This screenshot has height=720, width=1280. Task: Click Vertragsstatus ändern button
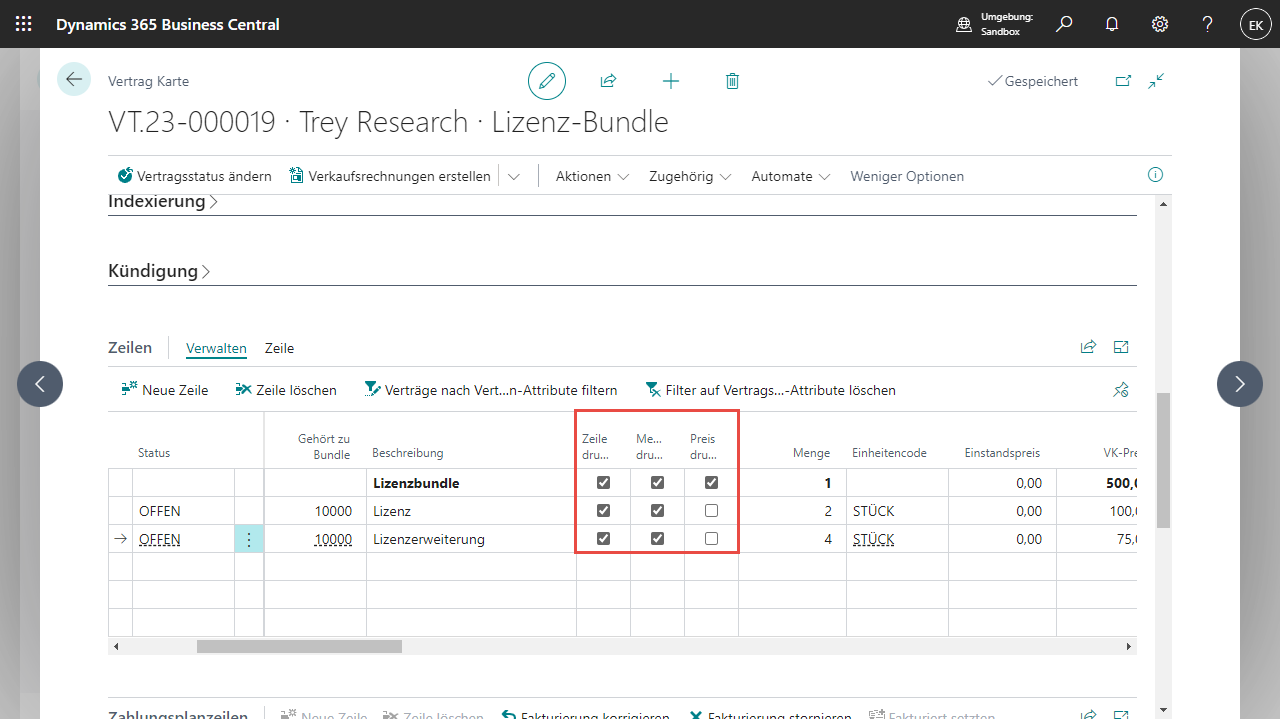coord(194,176)
